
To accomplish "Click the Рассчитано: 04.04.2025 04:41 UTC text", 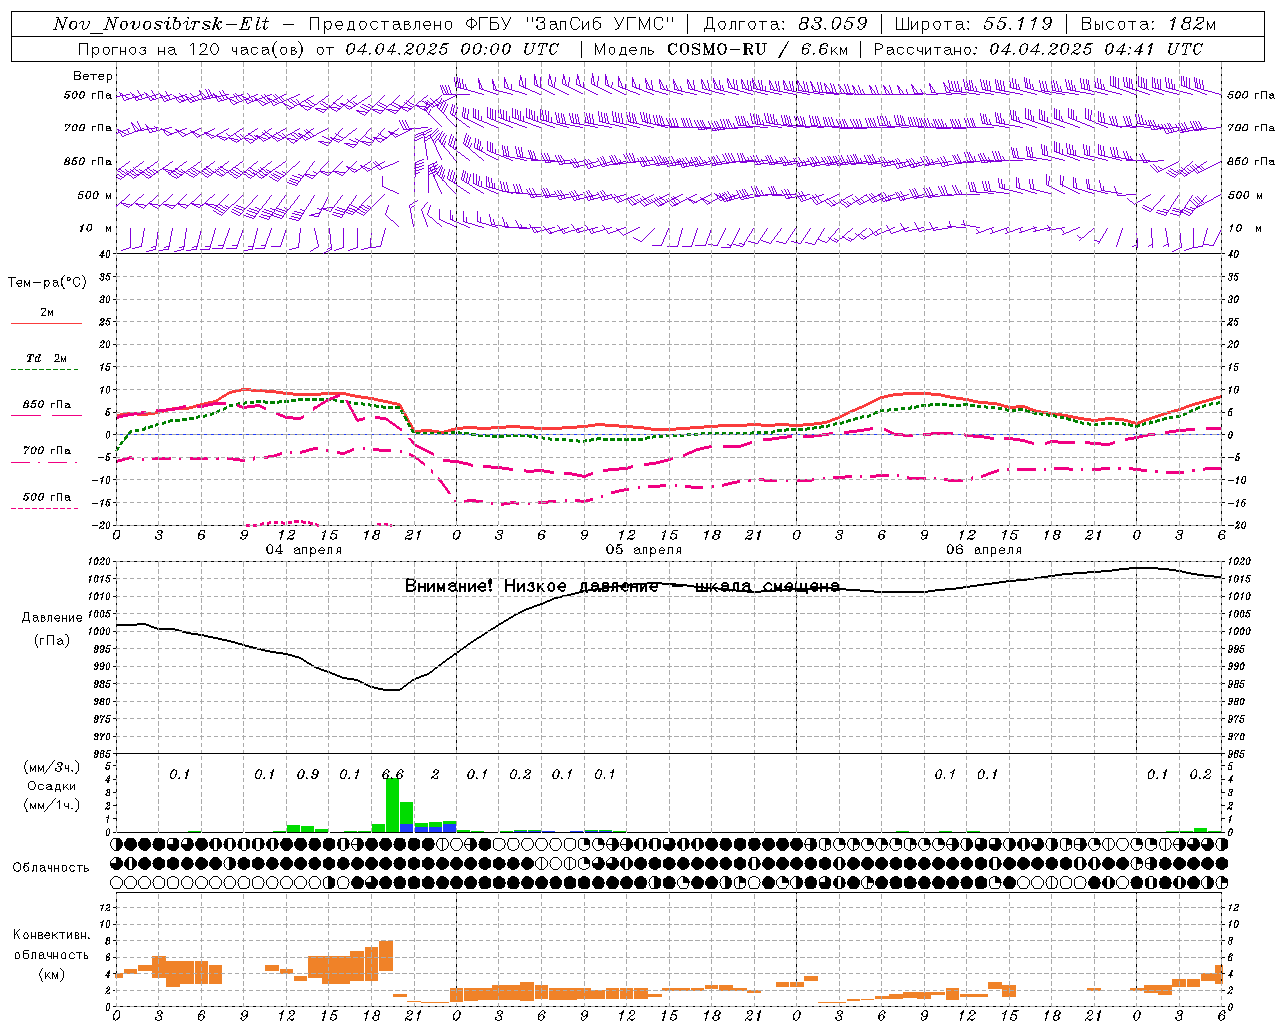I will [x=1038, y=49].
